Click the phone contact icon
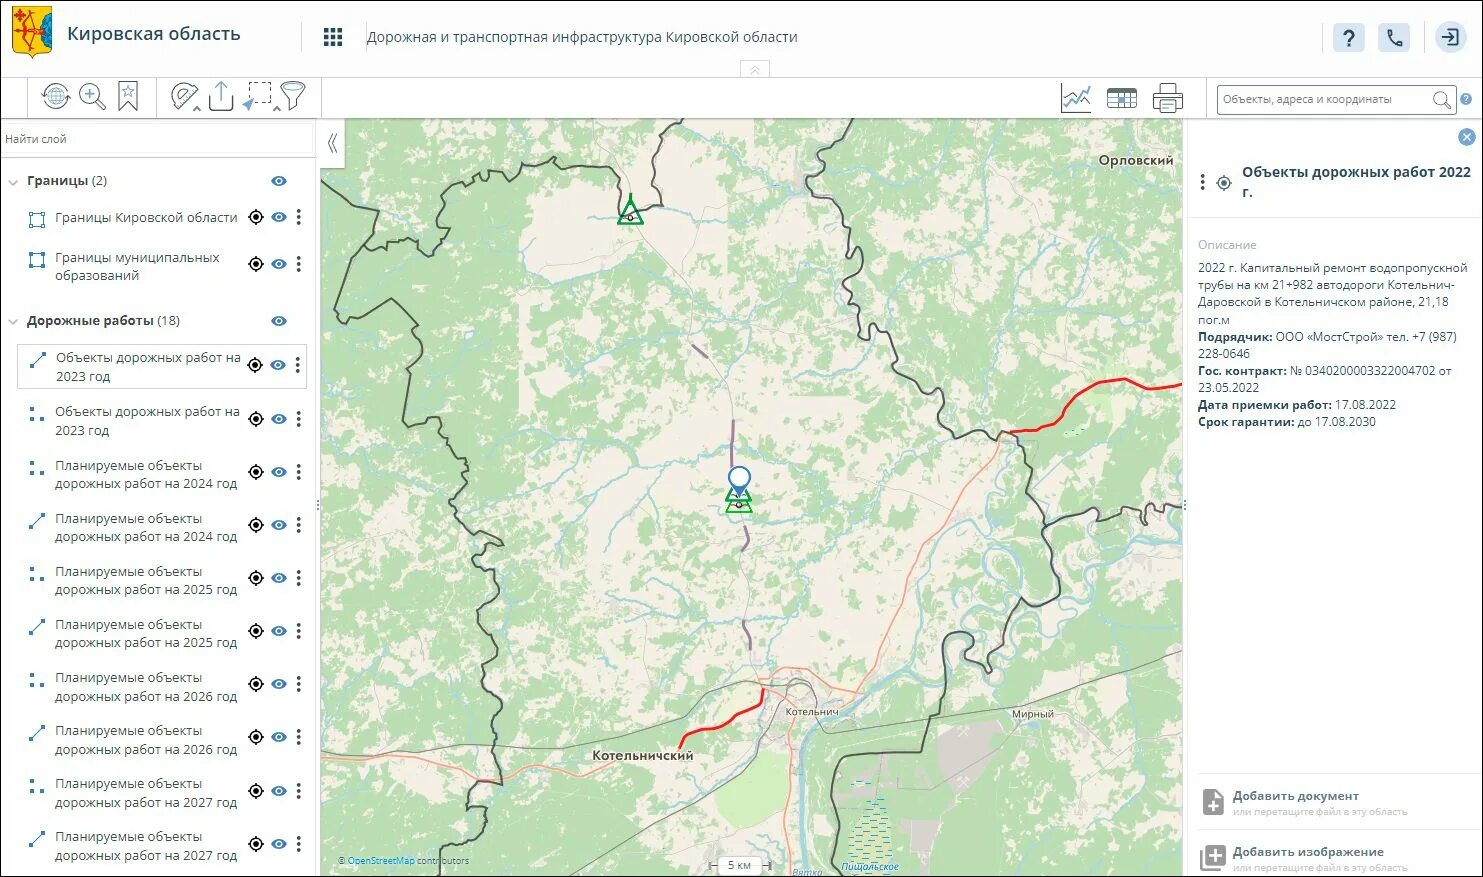 coord(1394,38)
